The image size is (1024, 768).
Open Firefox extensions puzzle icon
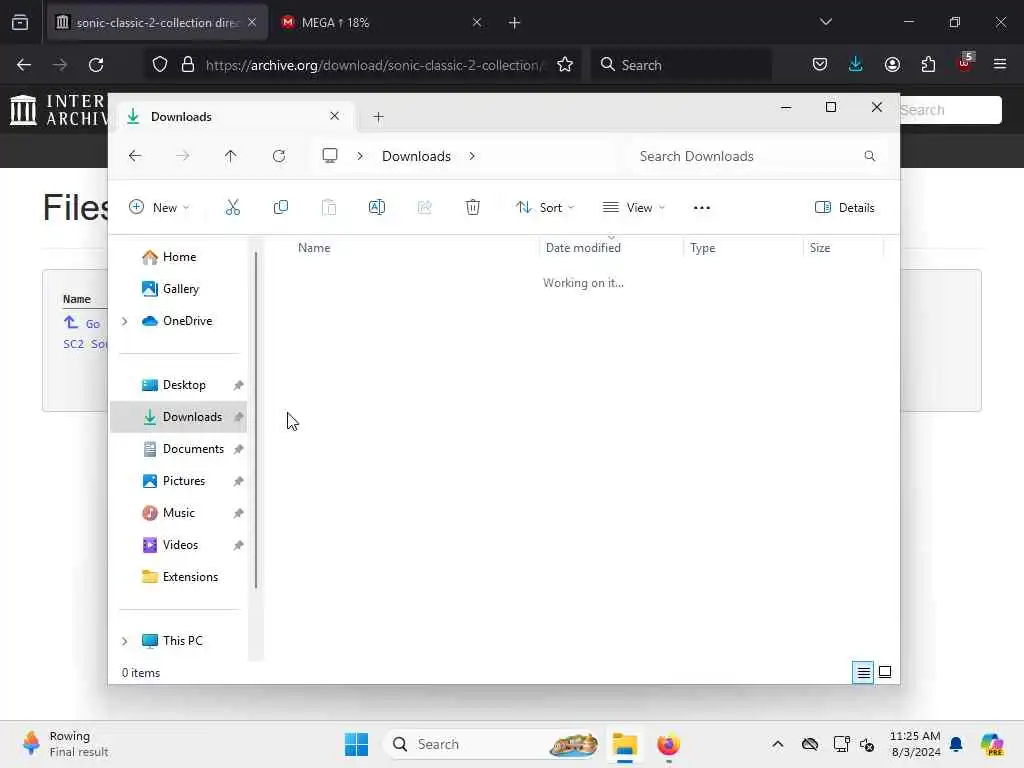(x=928, y=65)
